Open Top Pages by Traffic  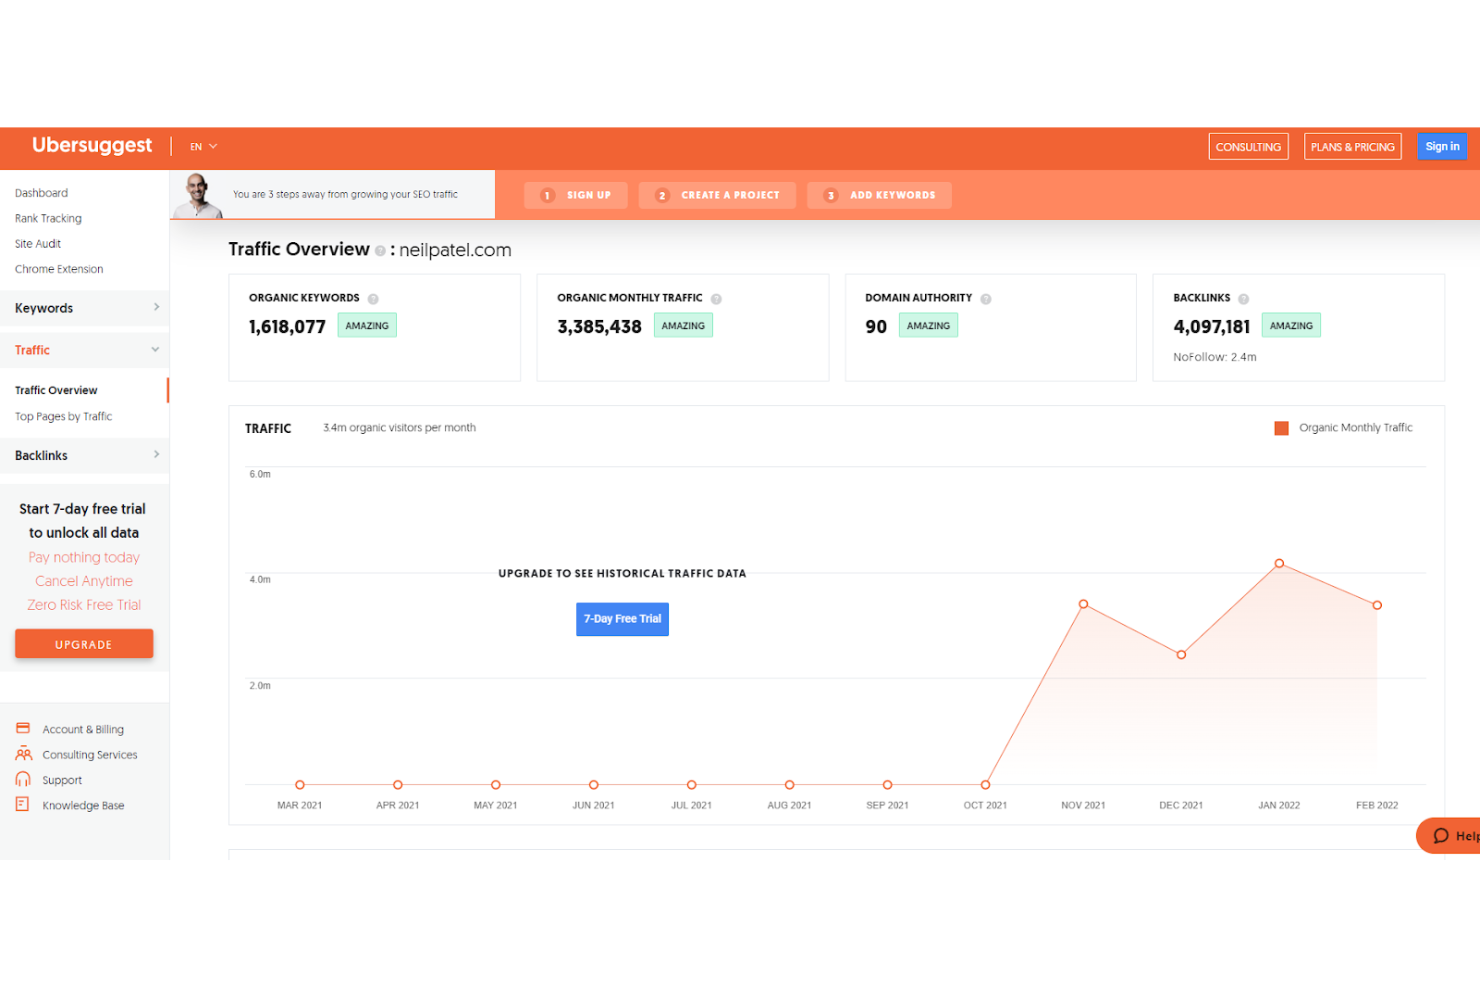(63, 416)
